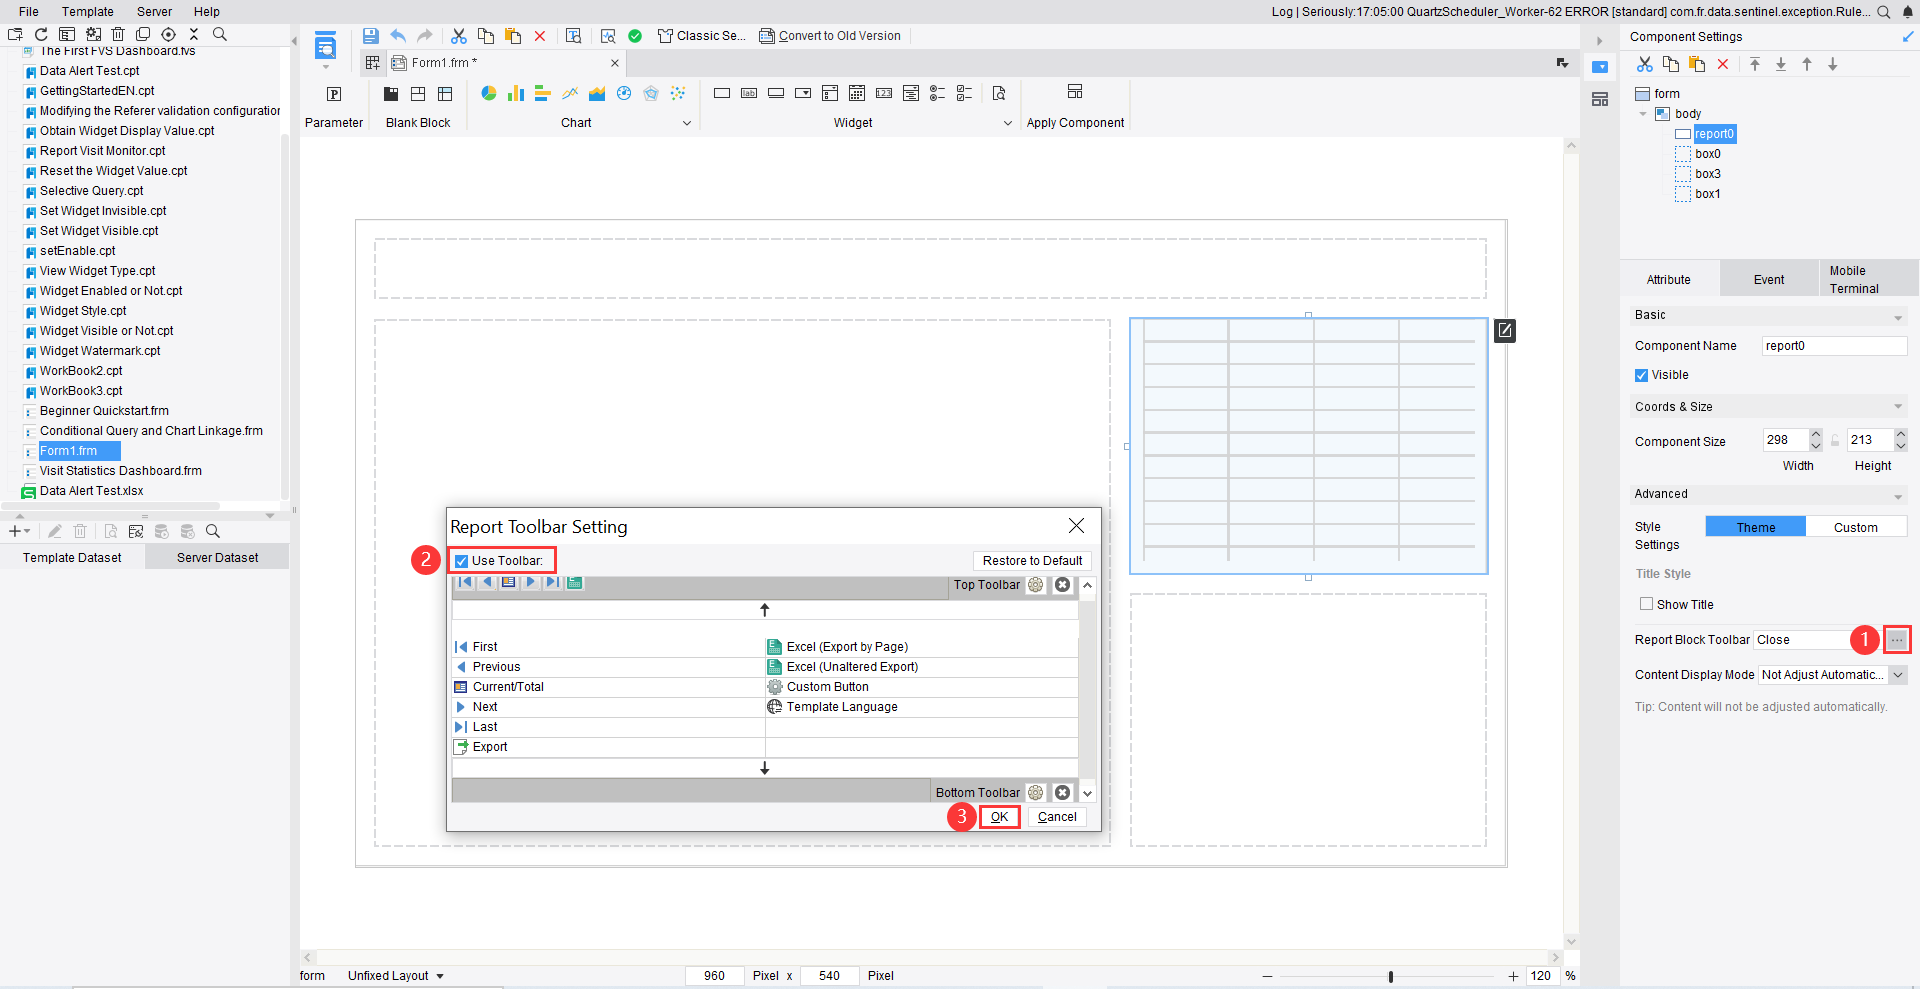
Task: Open the Template menu
Action: (88, 12)
